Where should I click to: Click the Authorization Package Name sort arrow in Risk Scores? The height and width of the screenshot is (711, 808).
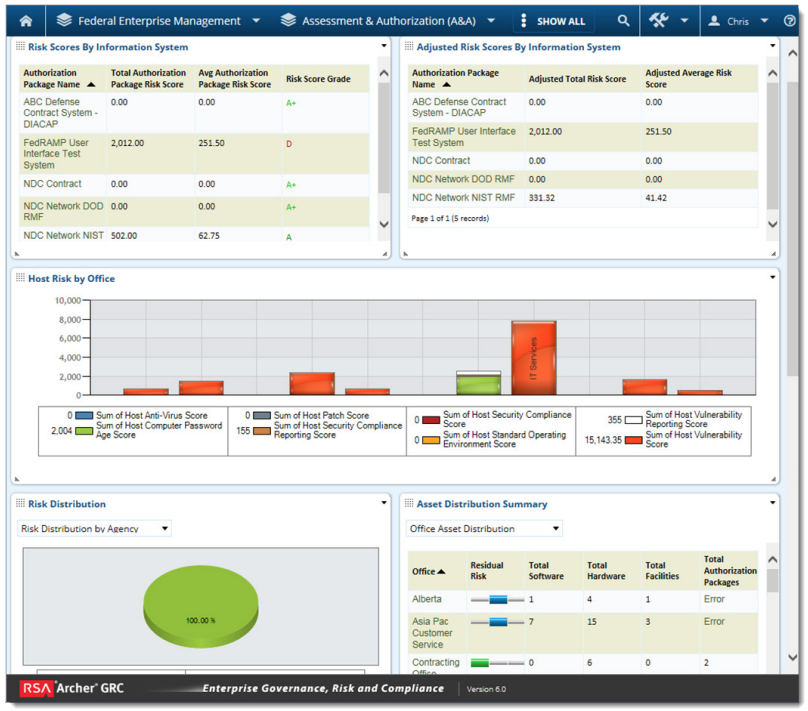tap(91, 84)
